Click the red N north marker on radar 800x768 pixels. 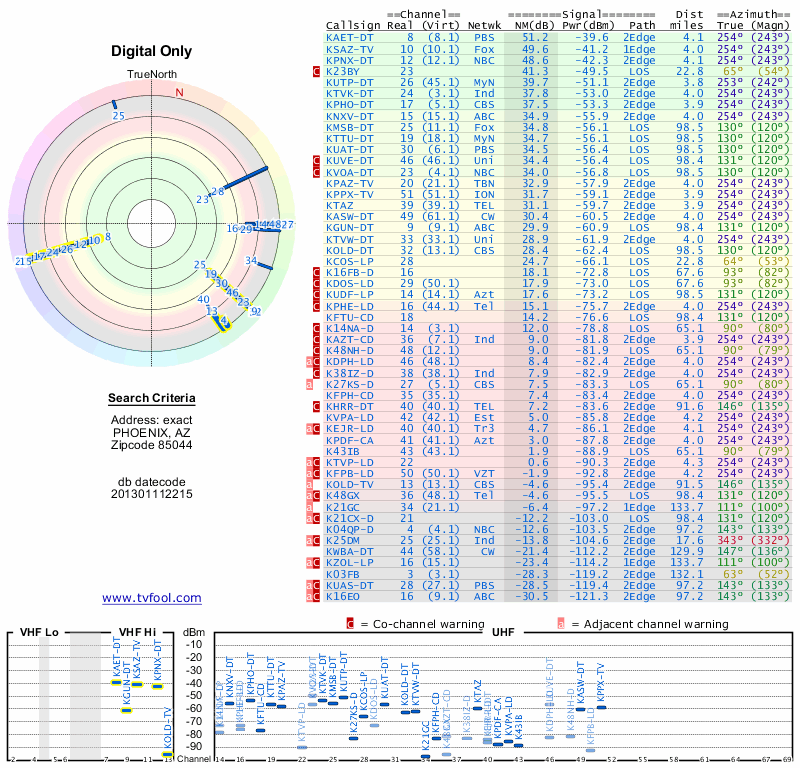(x=180, y=93)
